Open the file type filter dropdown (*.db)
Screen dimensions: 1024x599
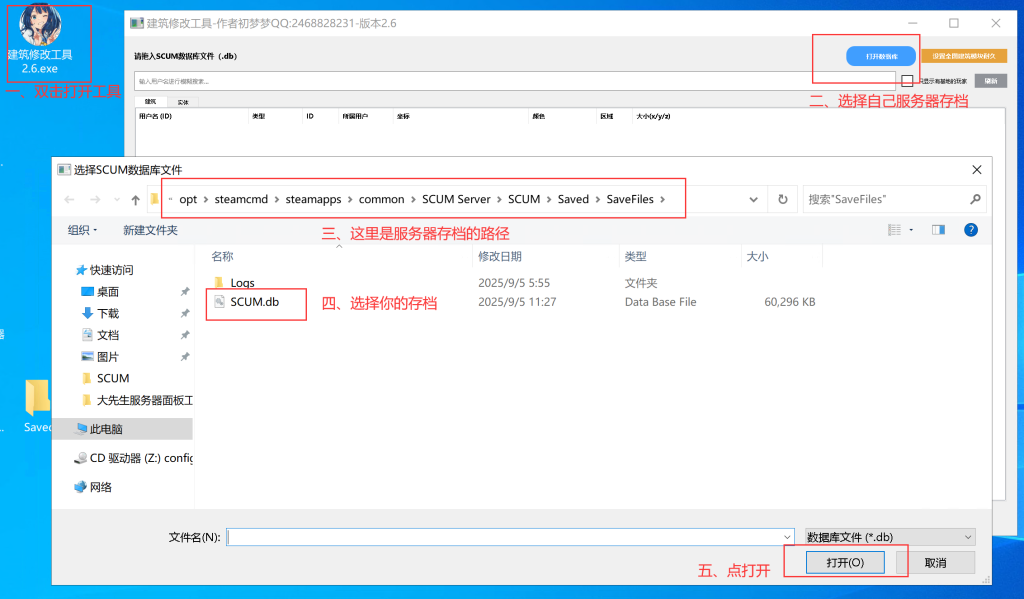coord(889,537)
